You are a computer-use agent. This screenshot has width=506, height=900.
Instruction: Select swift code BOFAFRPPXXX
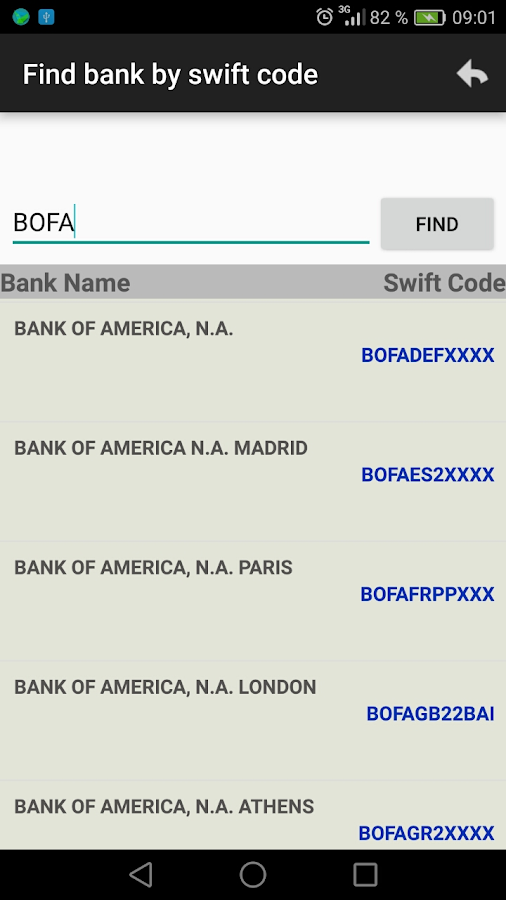tap(427, 594)
